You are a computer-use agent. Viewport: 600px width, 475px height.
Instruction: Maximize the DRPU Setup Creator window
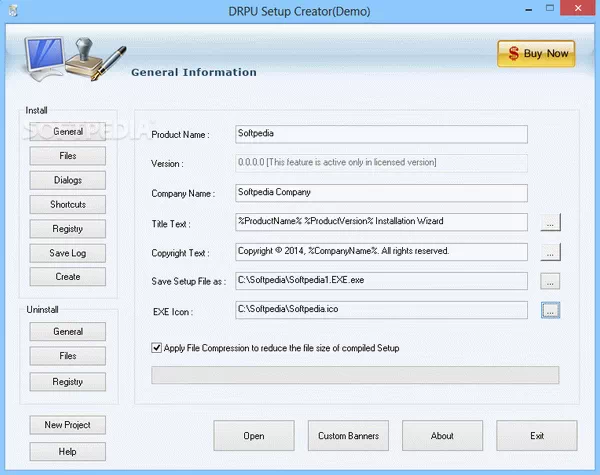coord(550,8)
